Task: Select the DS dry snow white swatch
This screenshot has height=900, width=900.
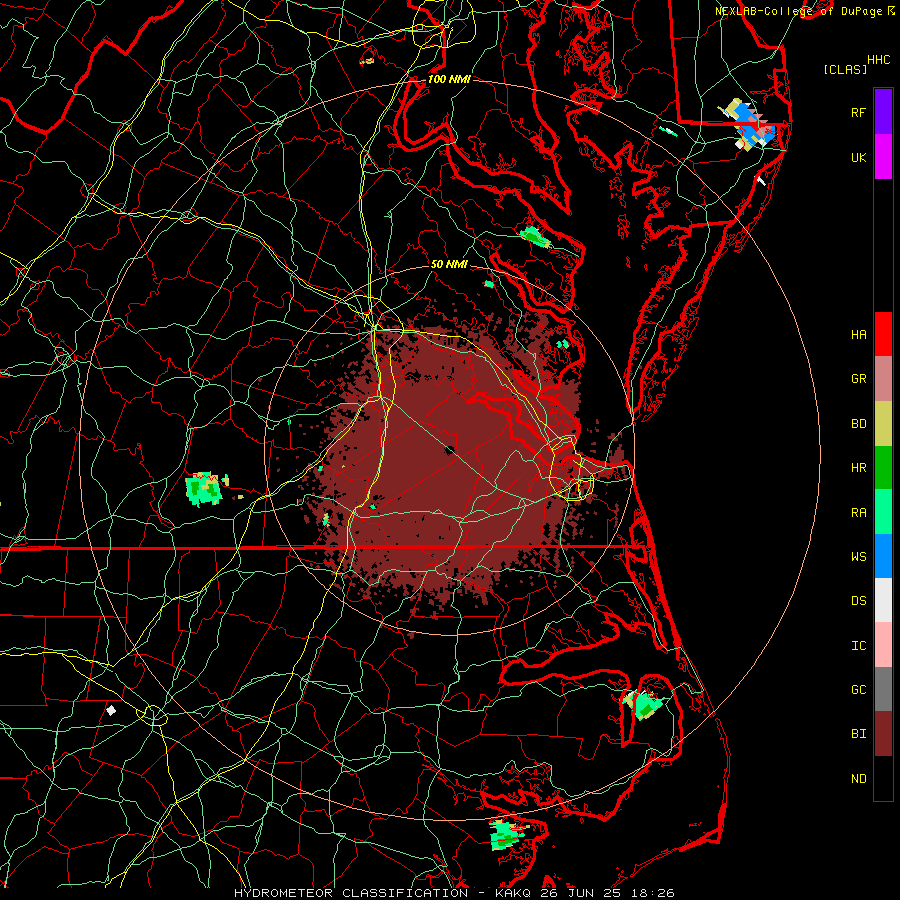Action: coord(883,600)
